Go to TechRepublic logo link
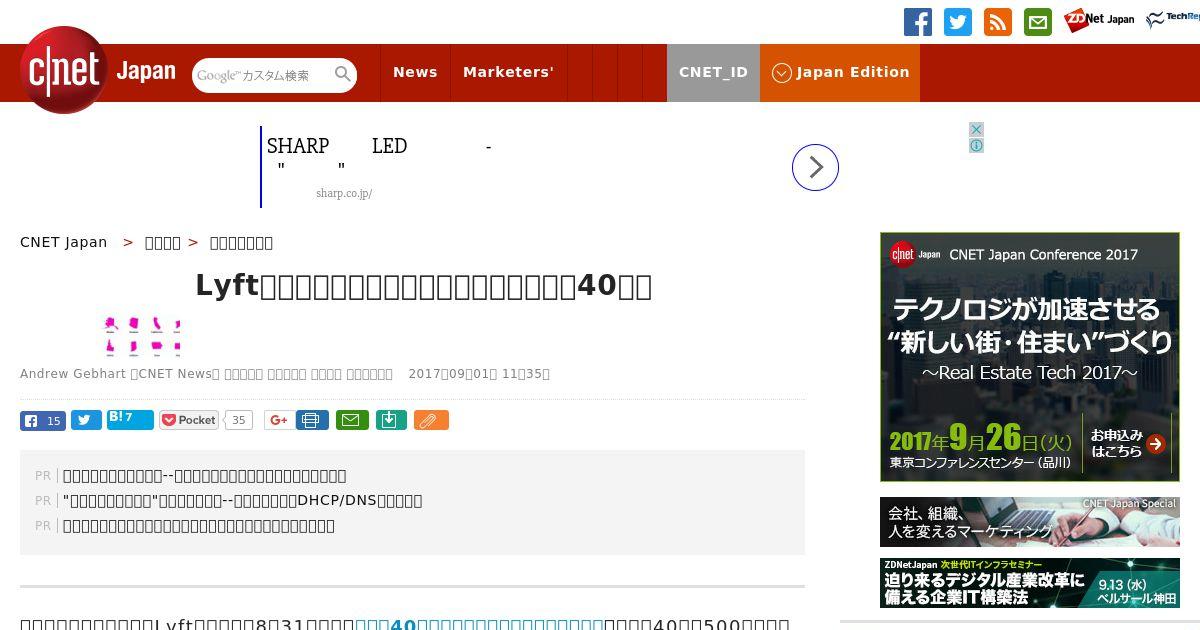1200x630 pixels. pos(1172,19)
